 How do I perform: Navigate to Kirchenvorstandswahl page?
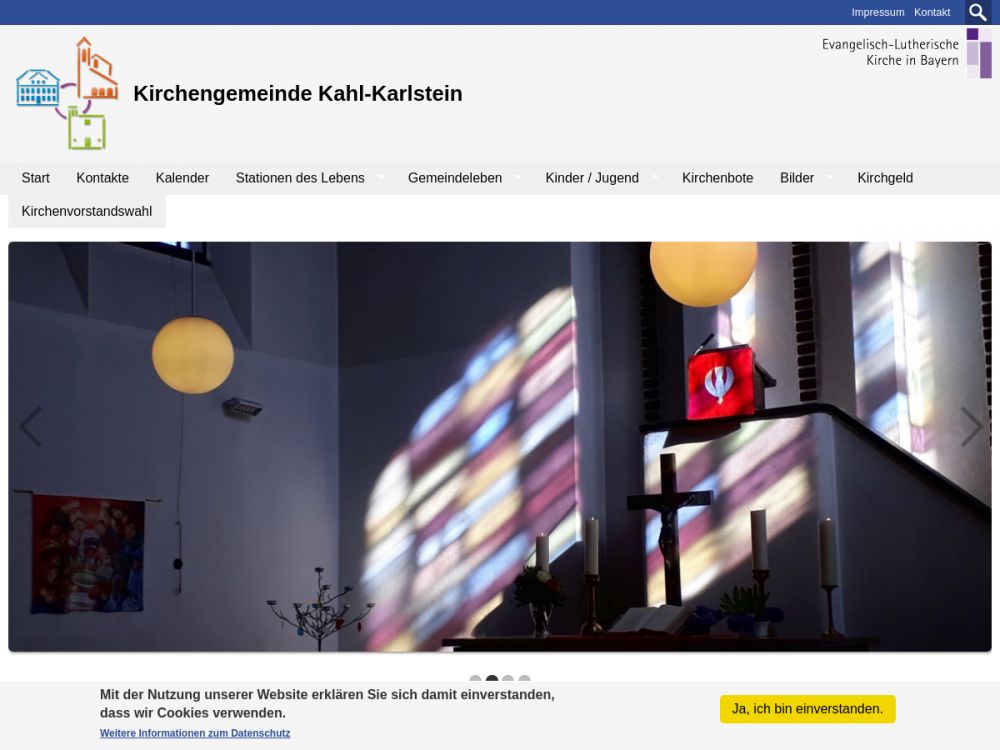87,211
